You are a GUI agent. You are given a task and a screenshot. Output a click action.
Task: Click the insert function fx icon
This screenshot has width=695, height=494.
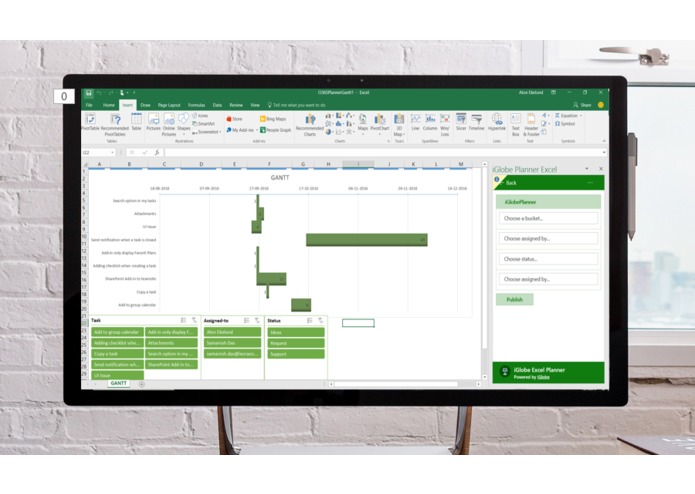click(157, 152)
